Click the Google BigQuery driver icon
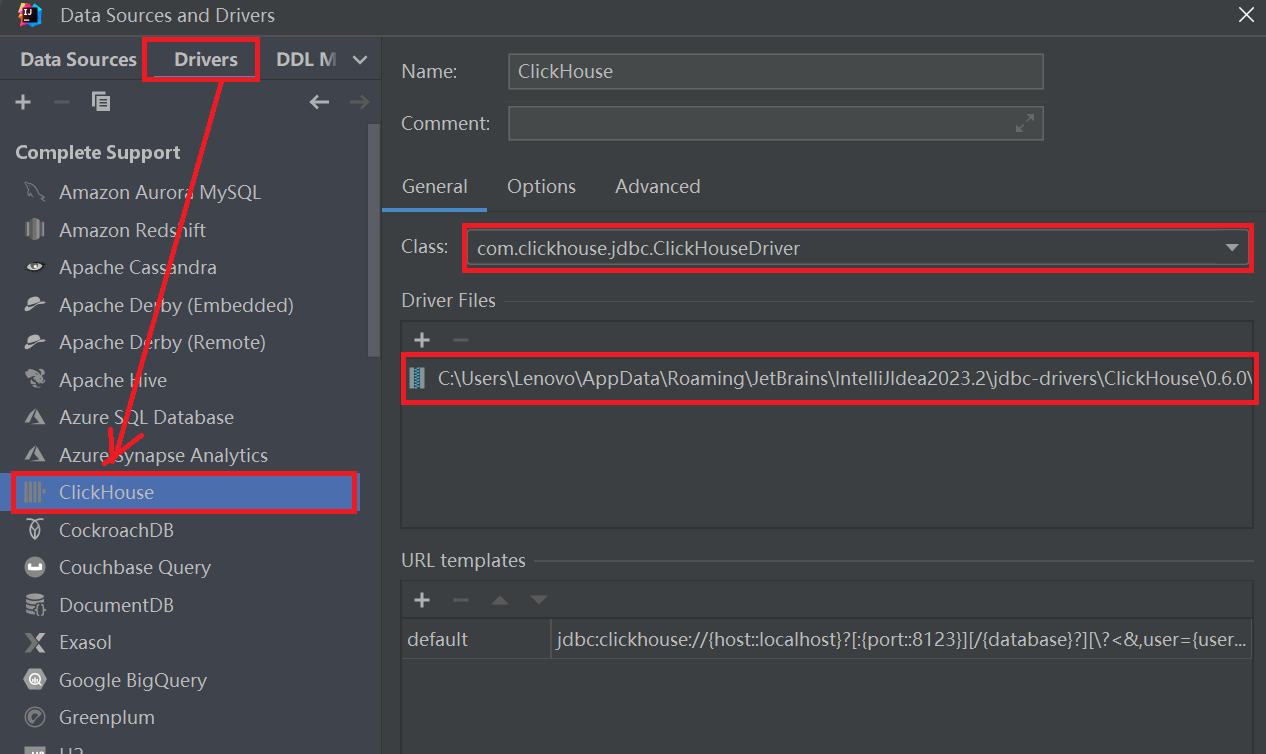 click(35, 680)
